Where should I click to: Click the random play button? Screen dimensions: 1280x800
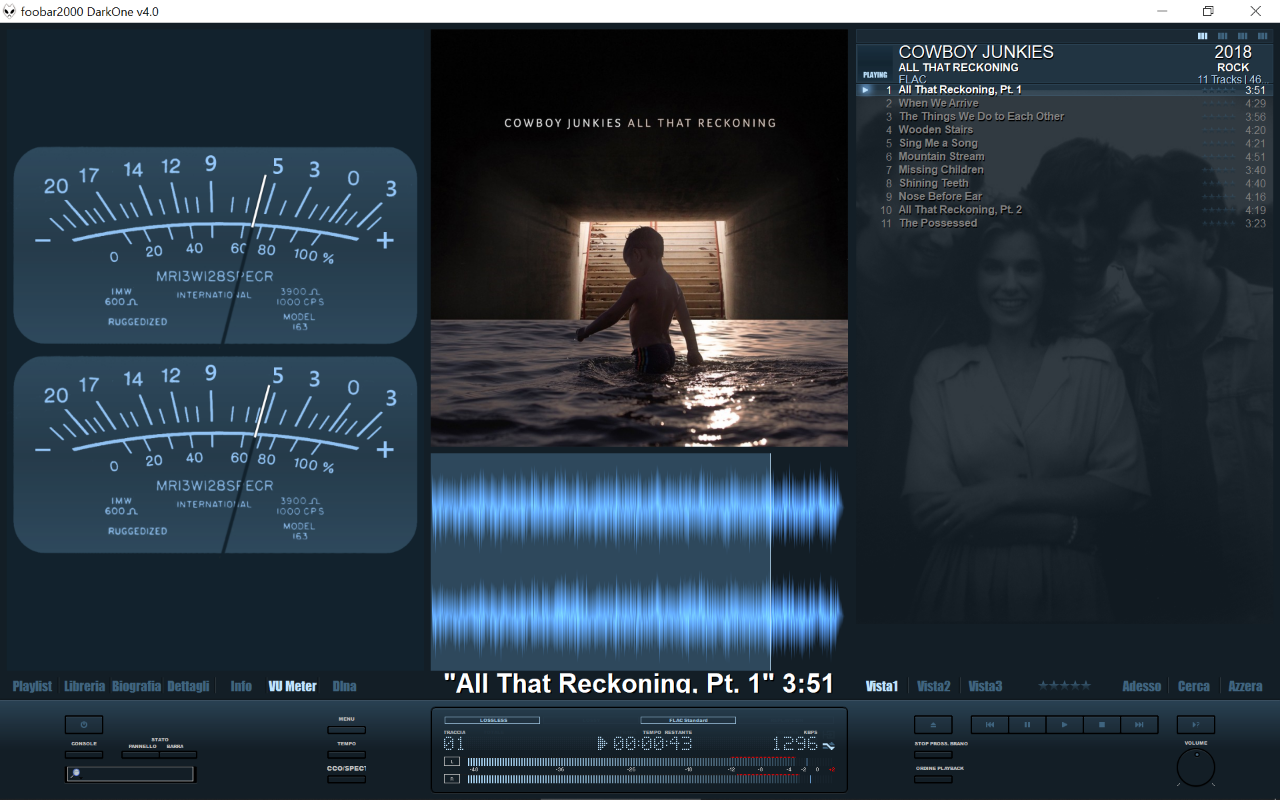[x=1195, y=725]
